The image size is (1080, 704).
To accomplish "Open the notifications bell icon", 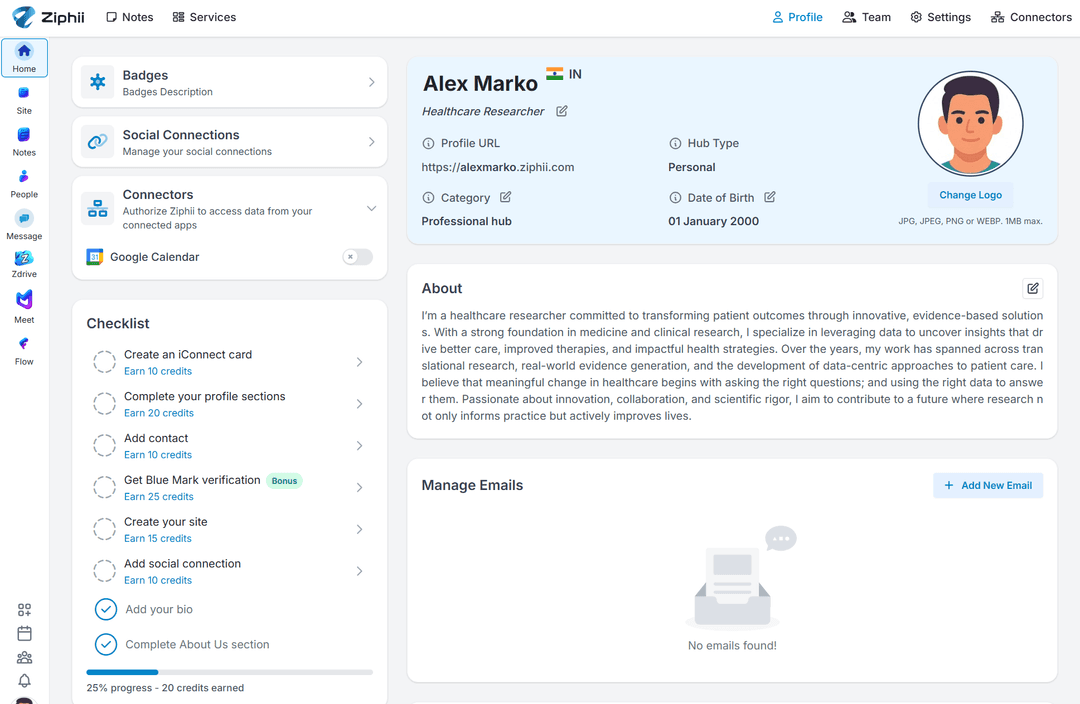I will pos(24,680).
